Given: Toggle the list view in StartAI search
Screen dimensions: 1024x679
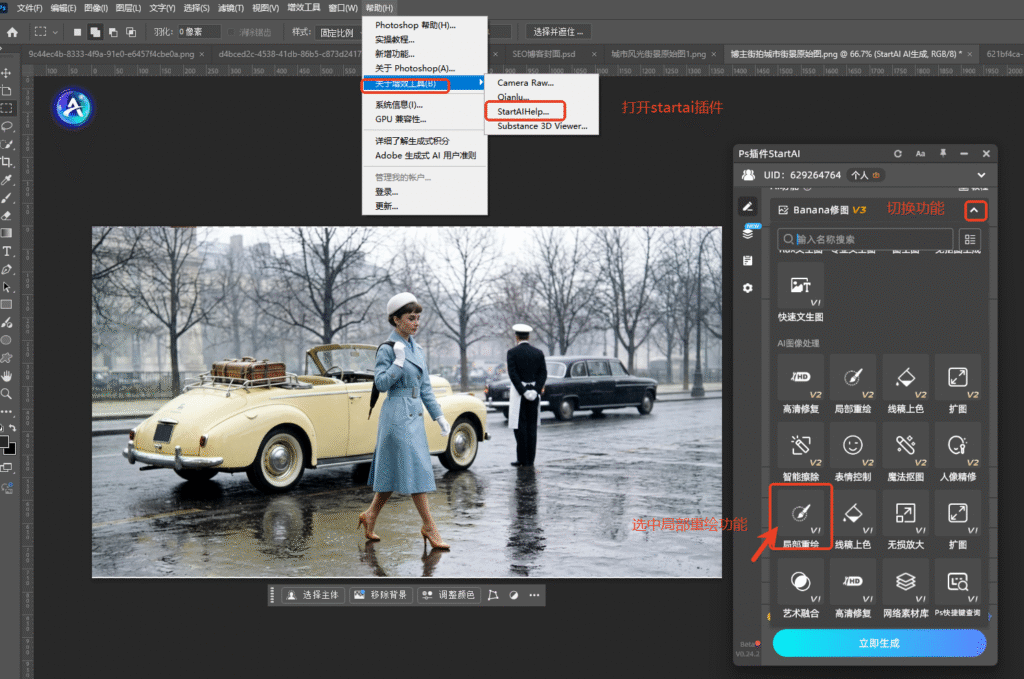Looking at the screenshot, I should pos(970,240).
